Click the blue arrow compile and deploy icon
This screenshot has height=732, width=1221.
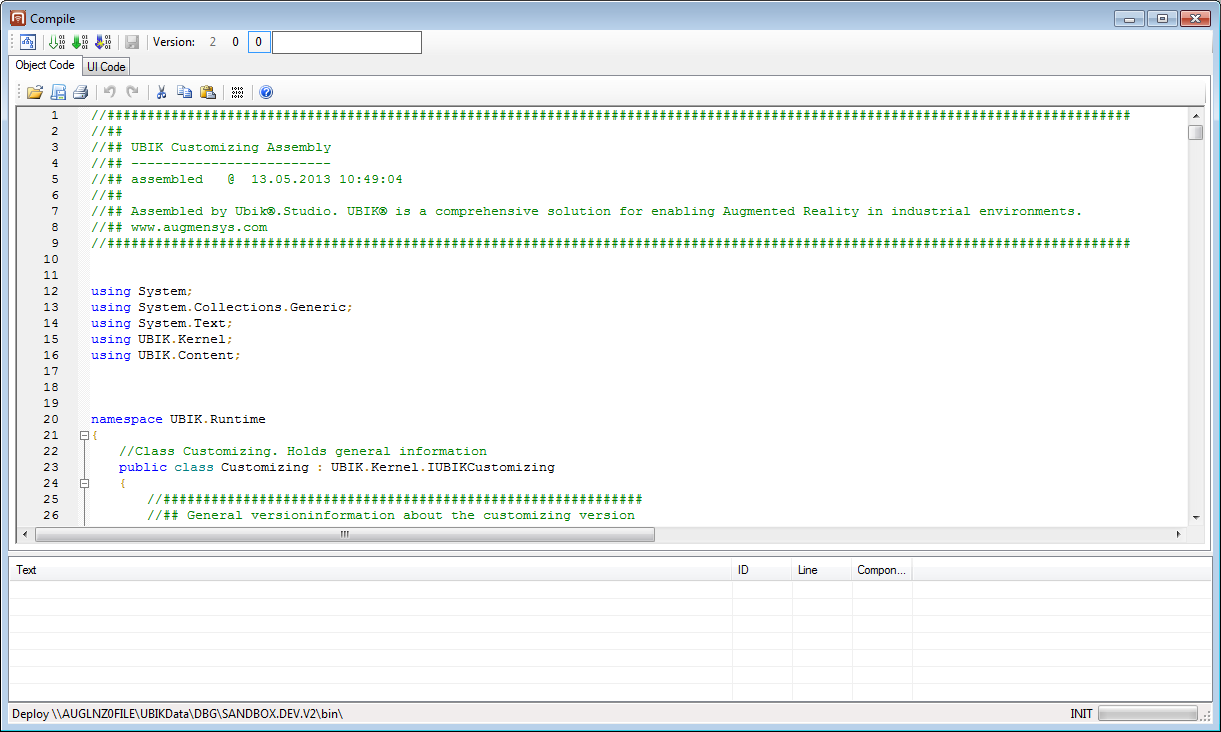pos(103,42)
